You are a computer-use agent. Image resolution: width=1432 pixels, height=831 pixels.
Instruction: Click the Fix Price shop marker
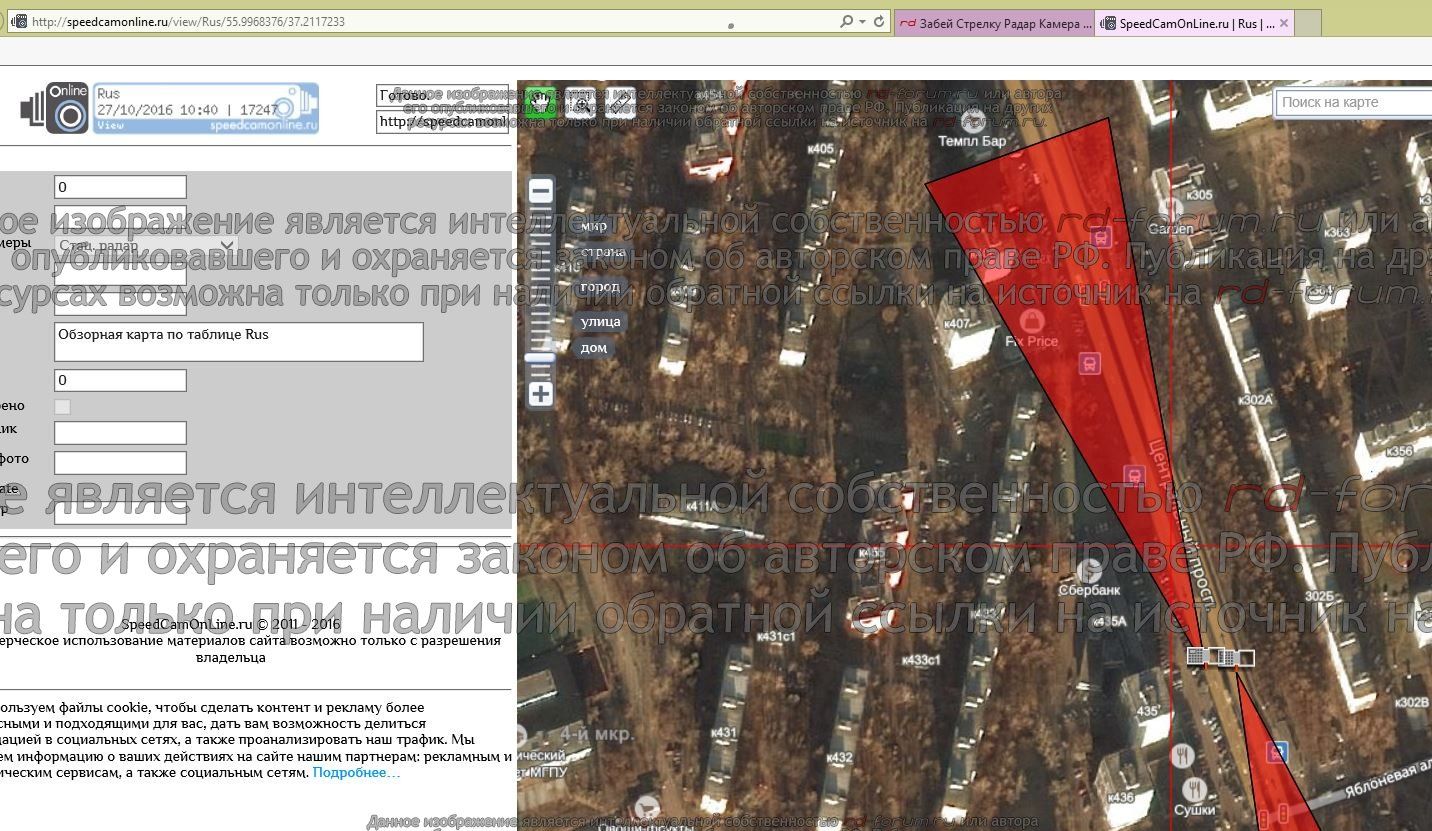(1033, 322)
